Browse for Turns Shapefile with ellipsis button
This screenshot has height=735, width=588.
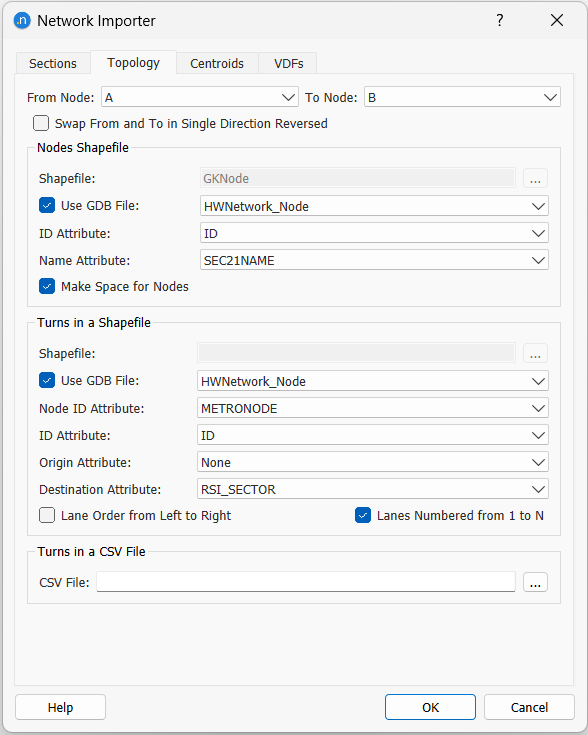[x=535, y=353]
